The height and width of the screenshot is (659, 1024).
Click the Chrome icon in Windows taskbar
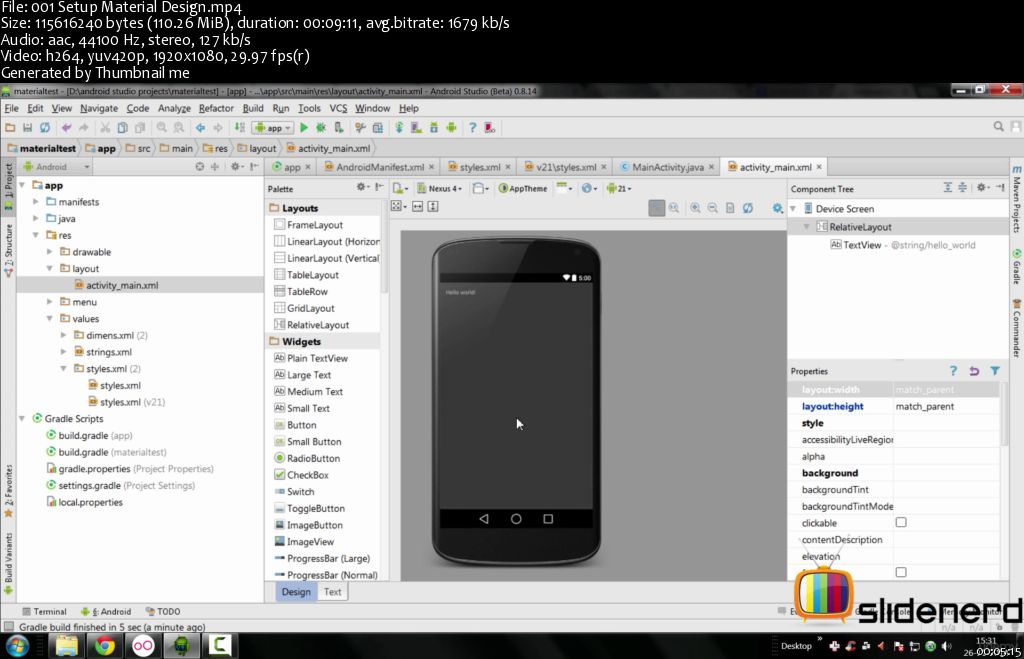tap(104, 646)
